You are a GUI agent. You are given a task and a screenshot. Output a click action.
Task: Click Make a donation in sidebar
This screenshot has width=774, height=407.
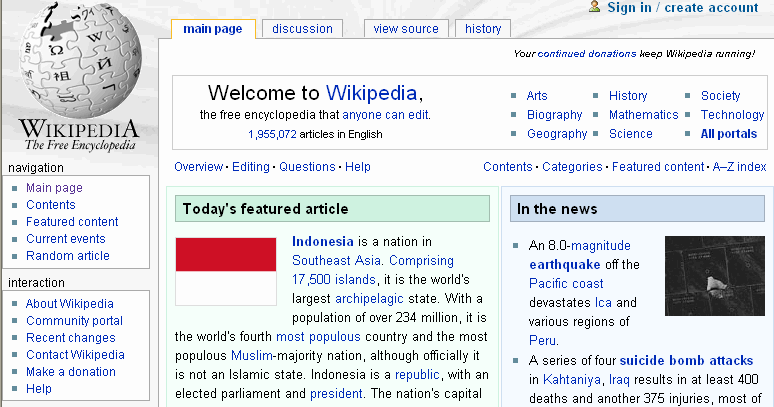click(x=71, y=372)
